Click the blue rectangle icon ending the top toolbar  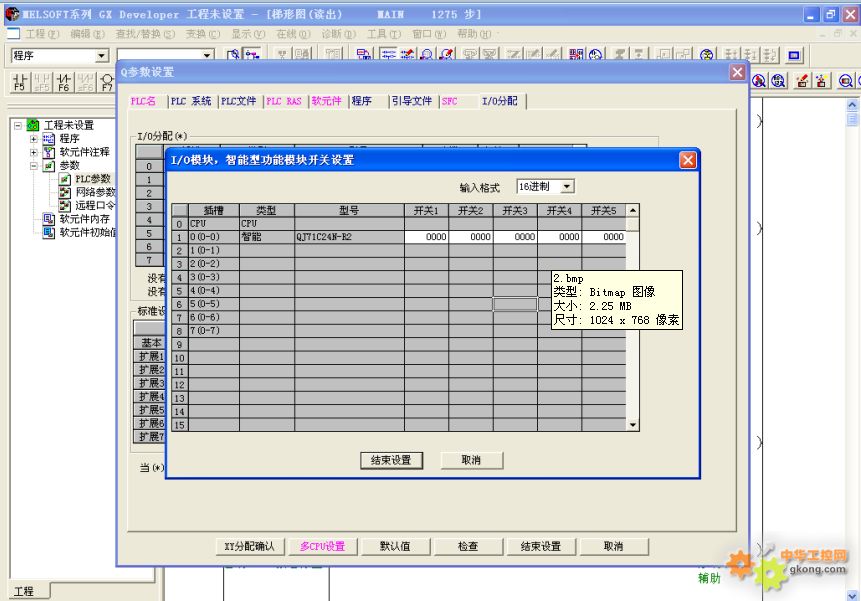coord(793,55)
